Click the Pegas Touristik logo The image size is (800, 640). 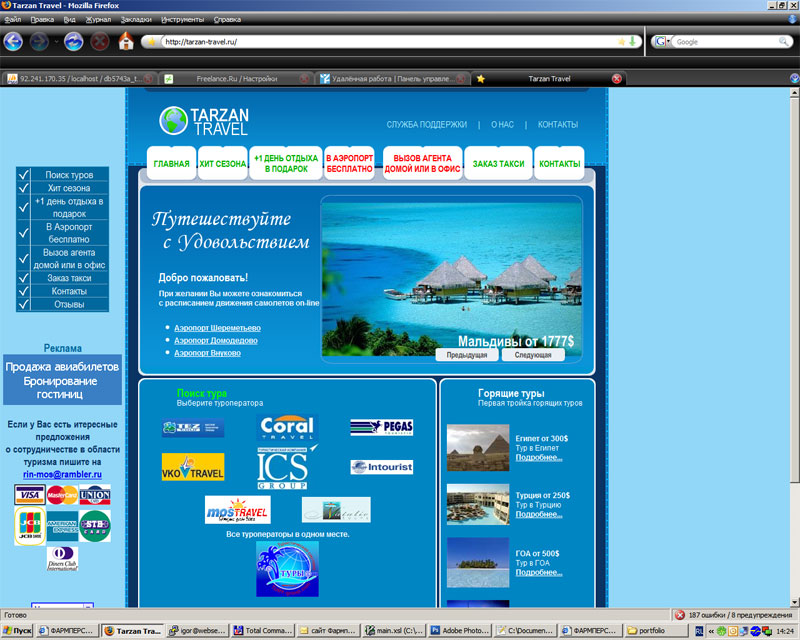coord(383,426)
